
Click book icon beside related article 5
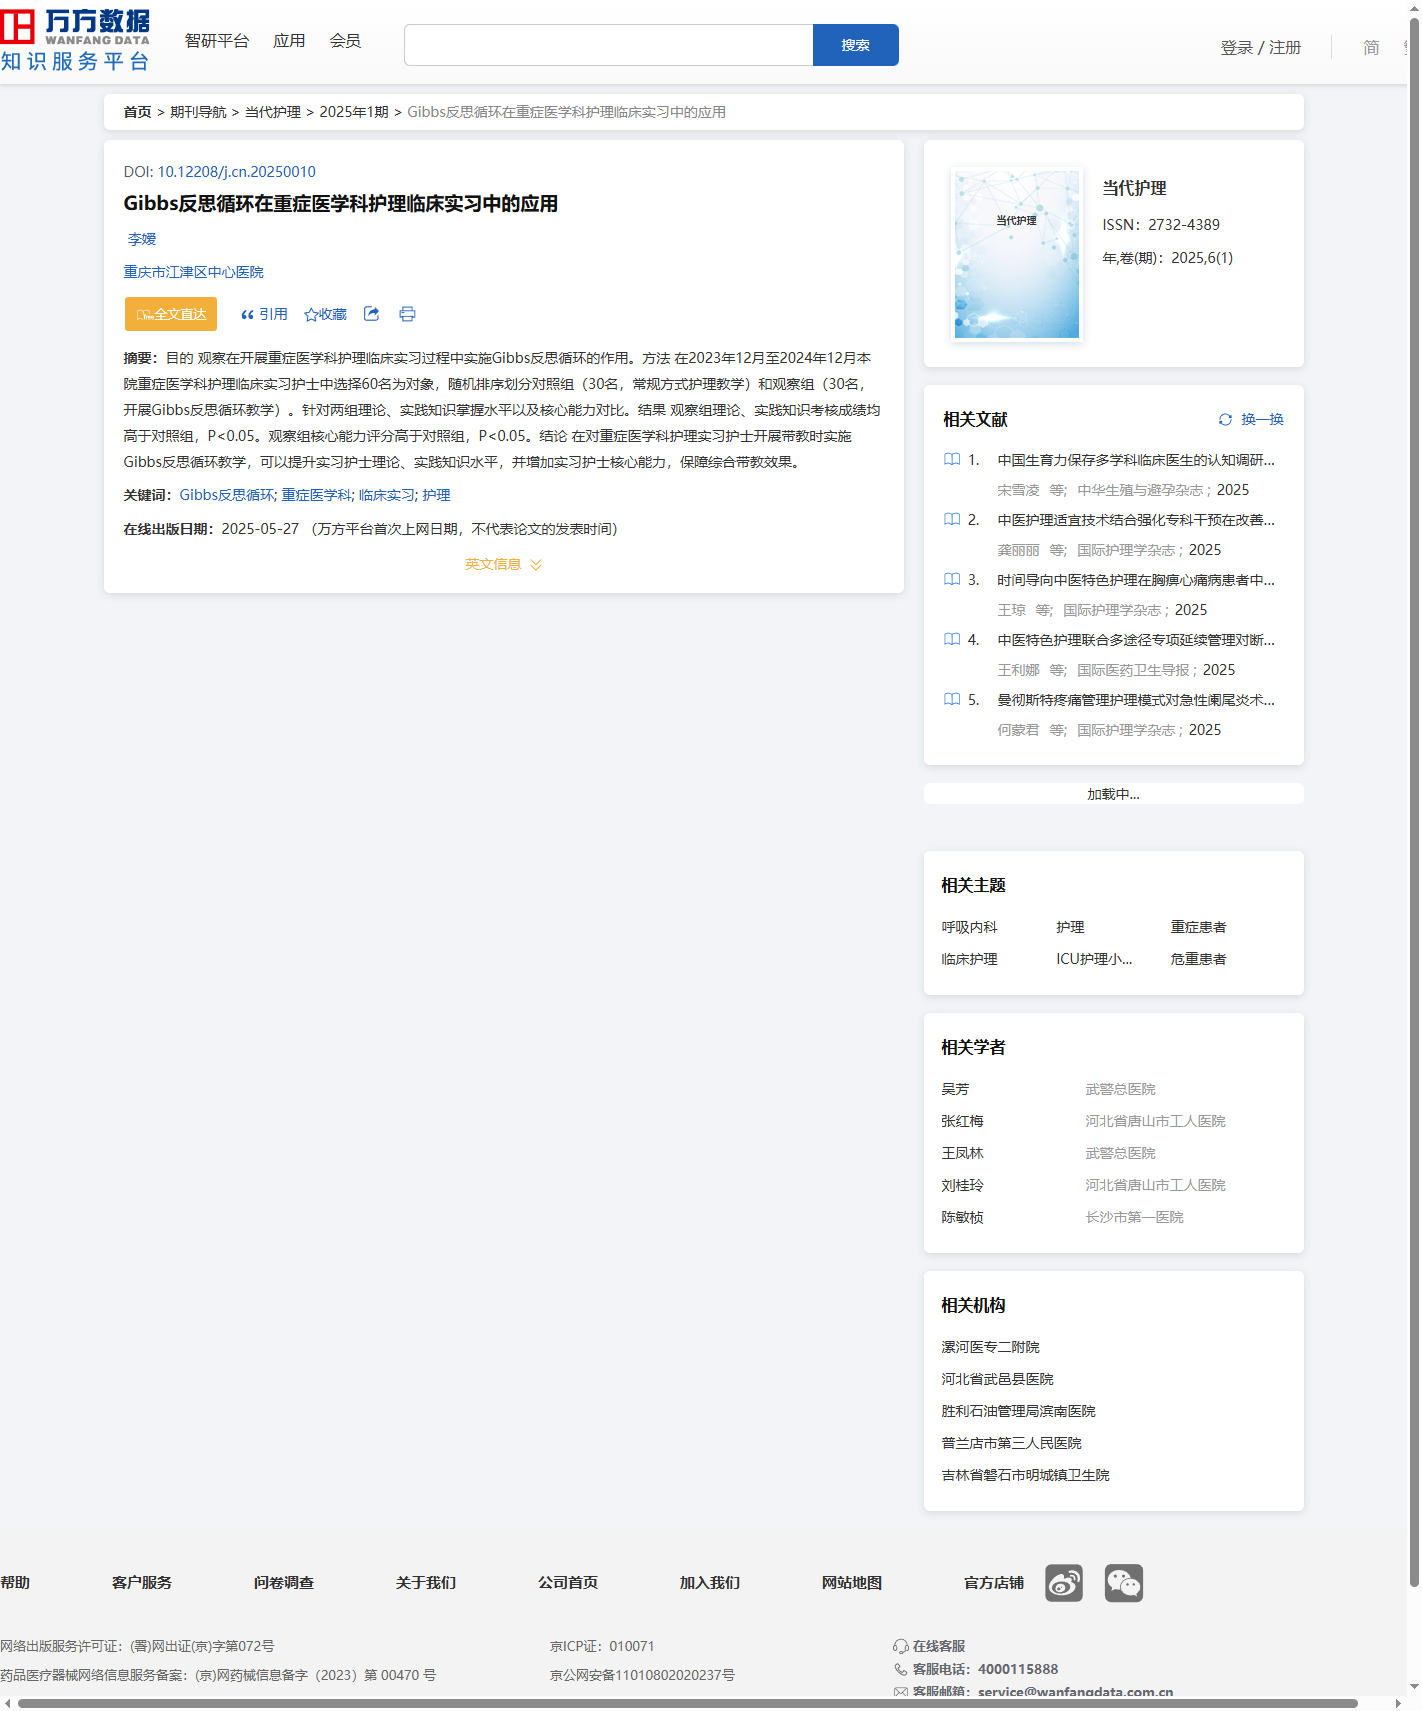pyautogui.click(x=952, y=699)
